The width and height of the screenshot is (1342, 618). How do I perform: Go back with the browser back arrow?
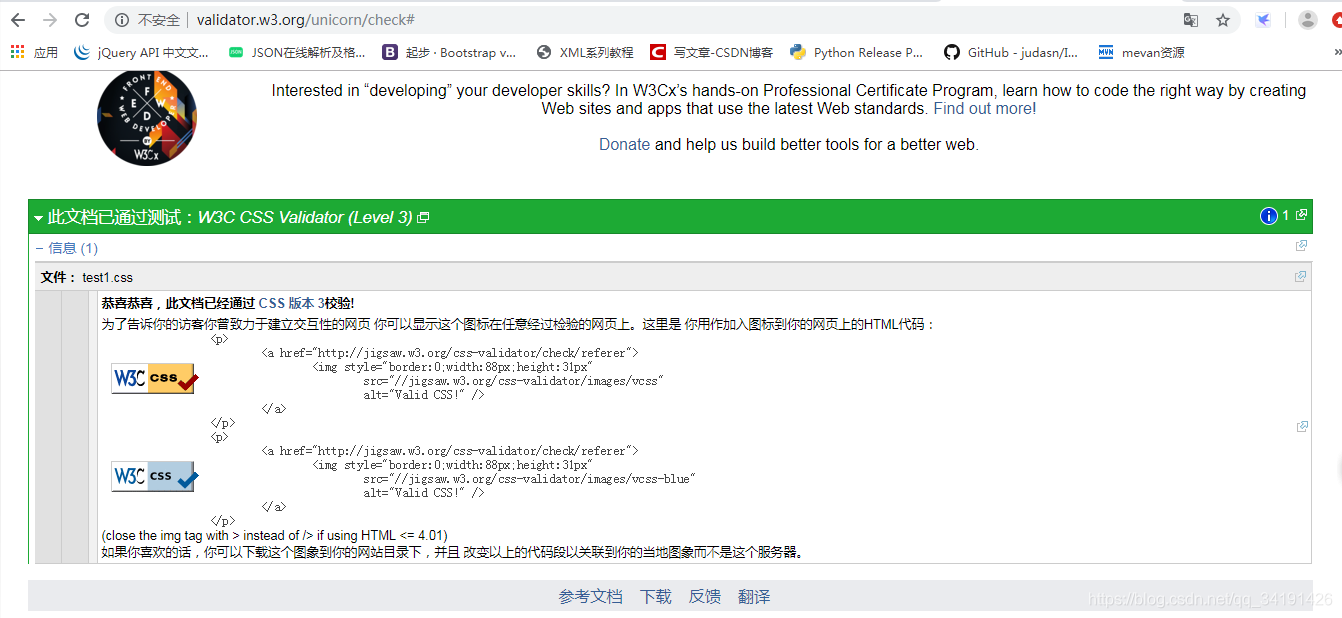click(x=18, y=20)
